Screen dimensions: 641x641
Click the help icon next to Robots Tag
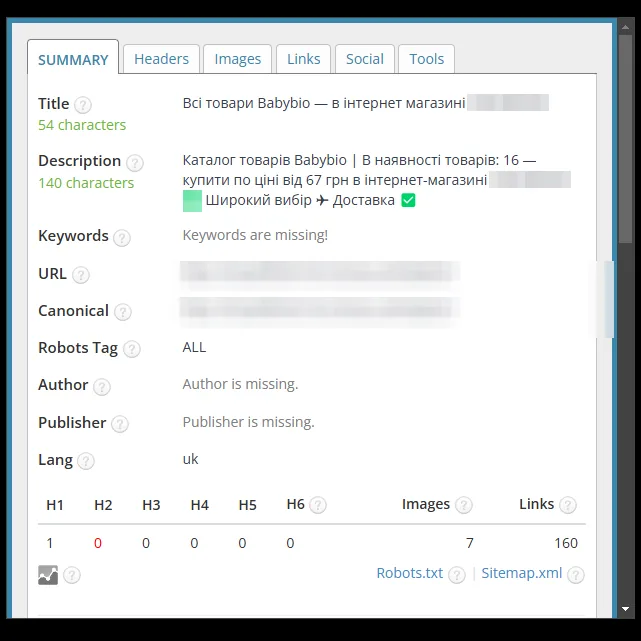tap(132, 349)
